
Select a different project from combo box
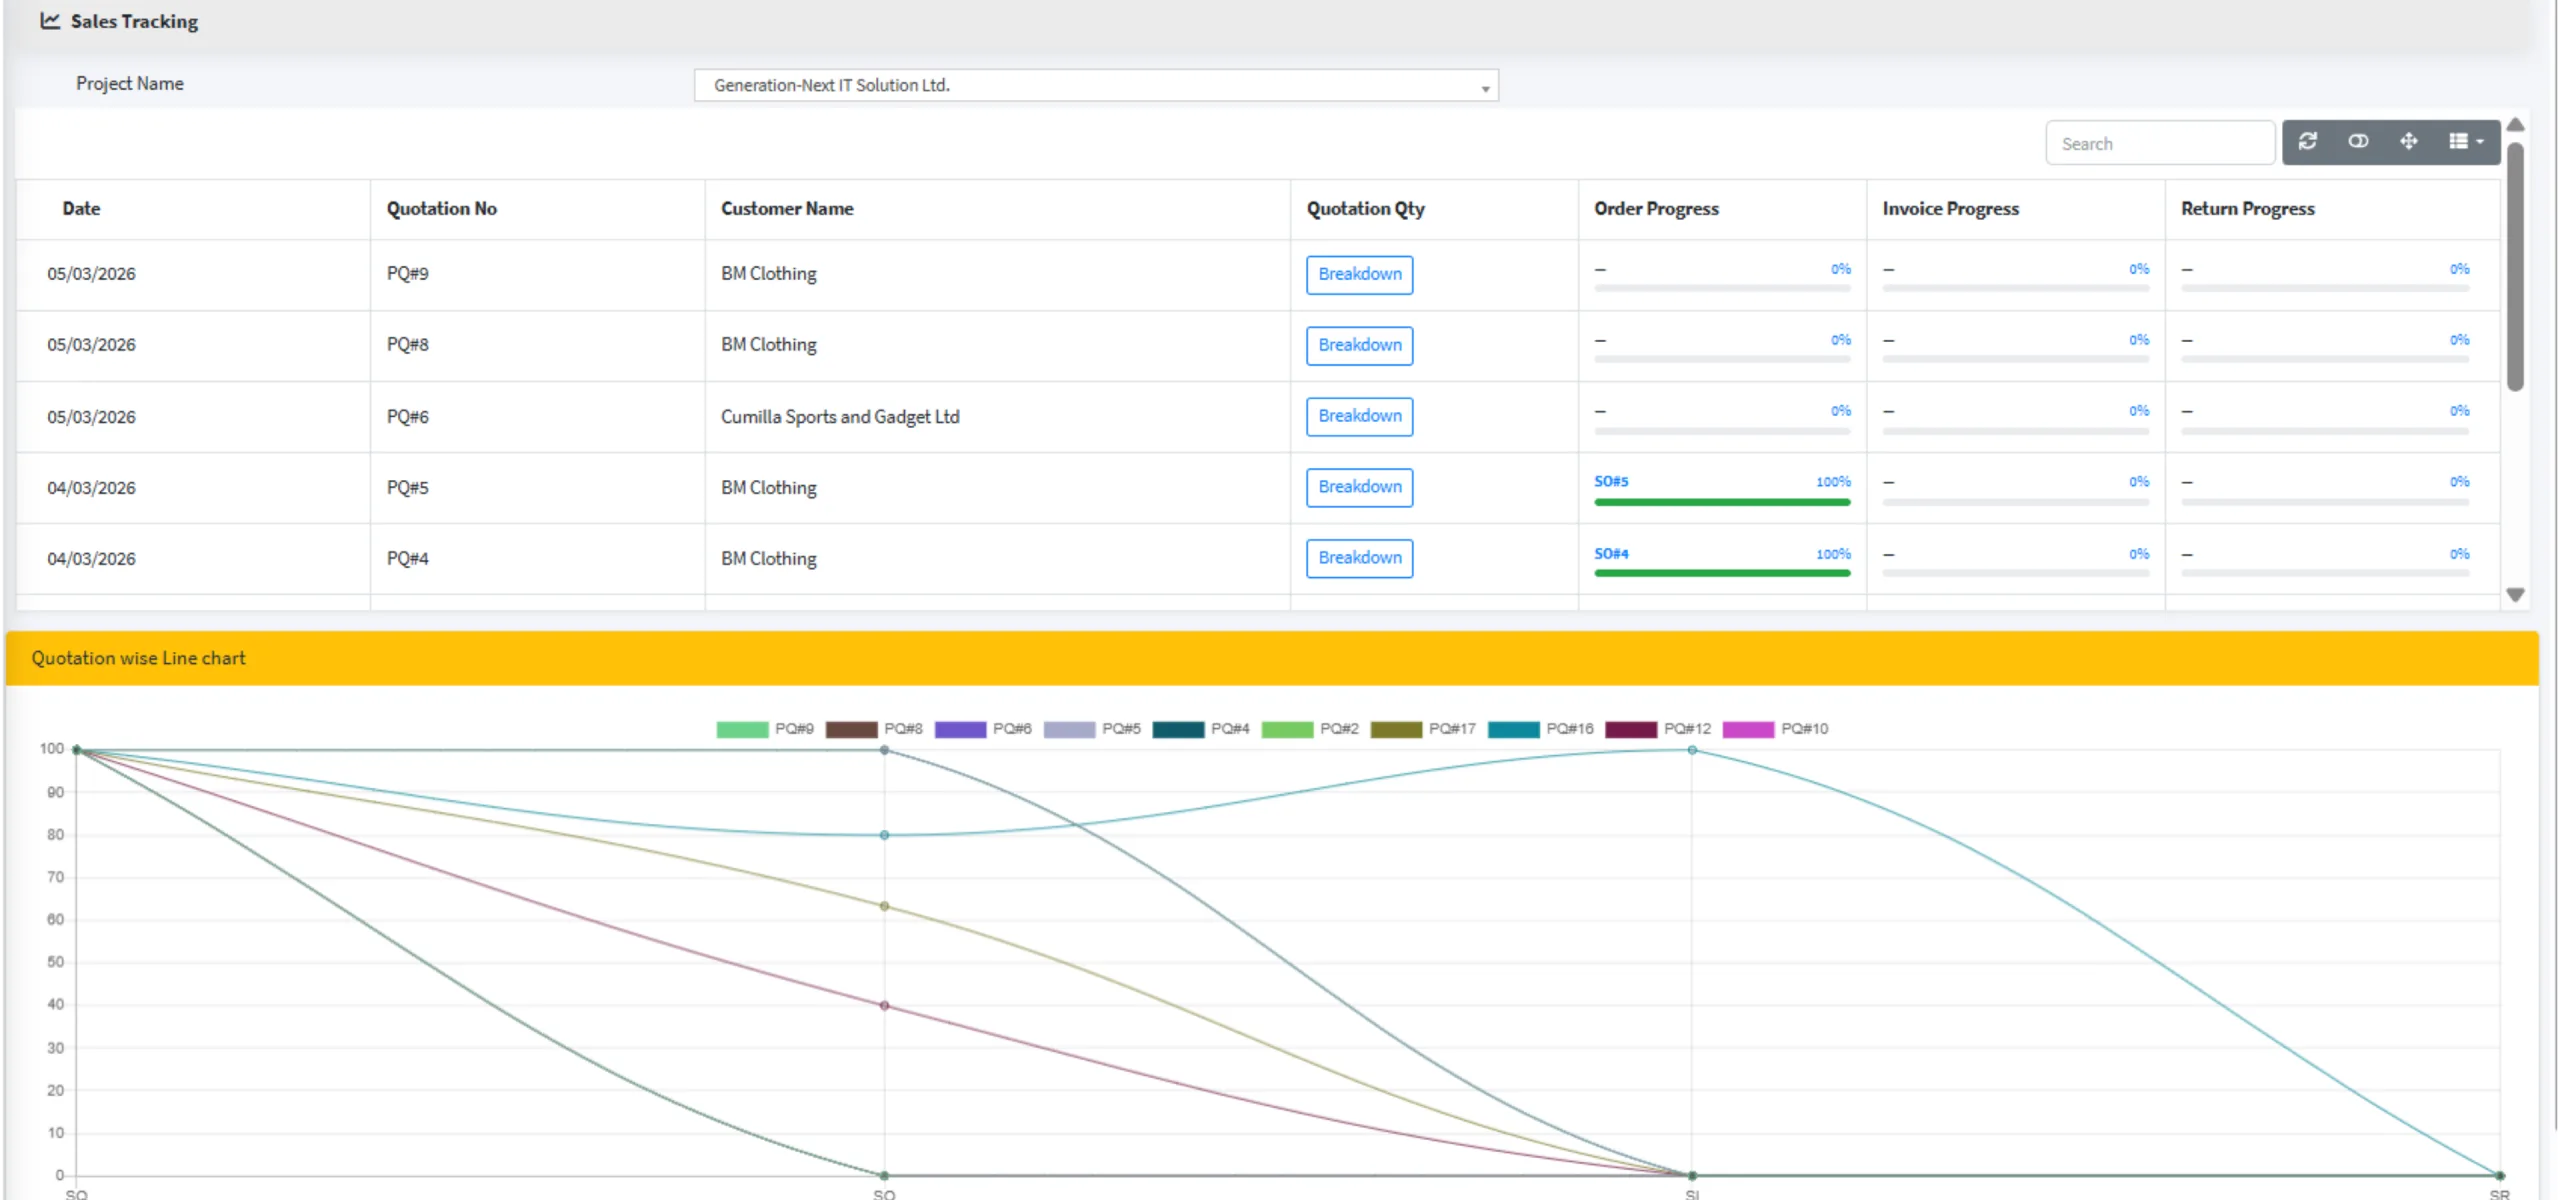(1095, 85)
